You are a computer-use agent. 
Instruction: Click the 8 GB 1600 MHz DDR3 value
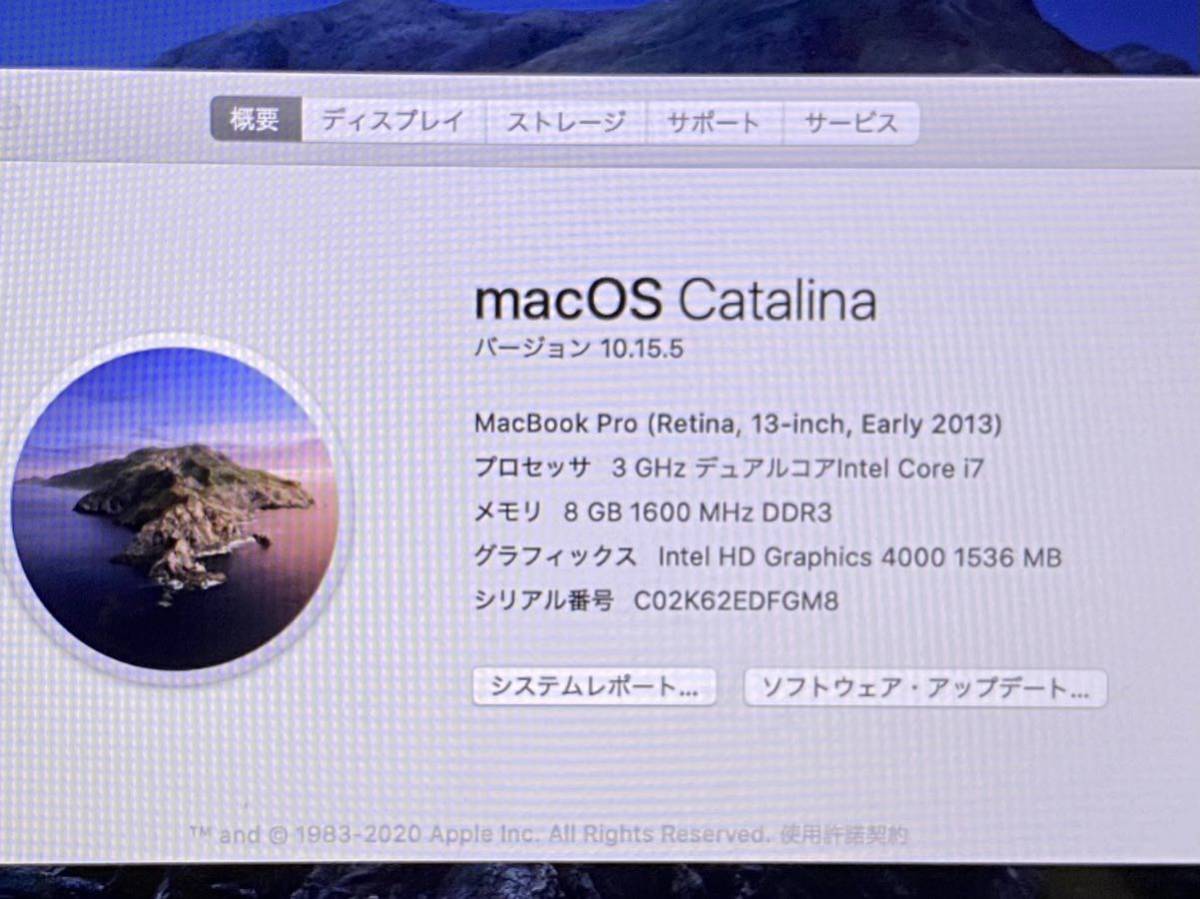pos(697,513)
